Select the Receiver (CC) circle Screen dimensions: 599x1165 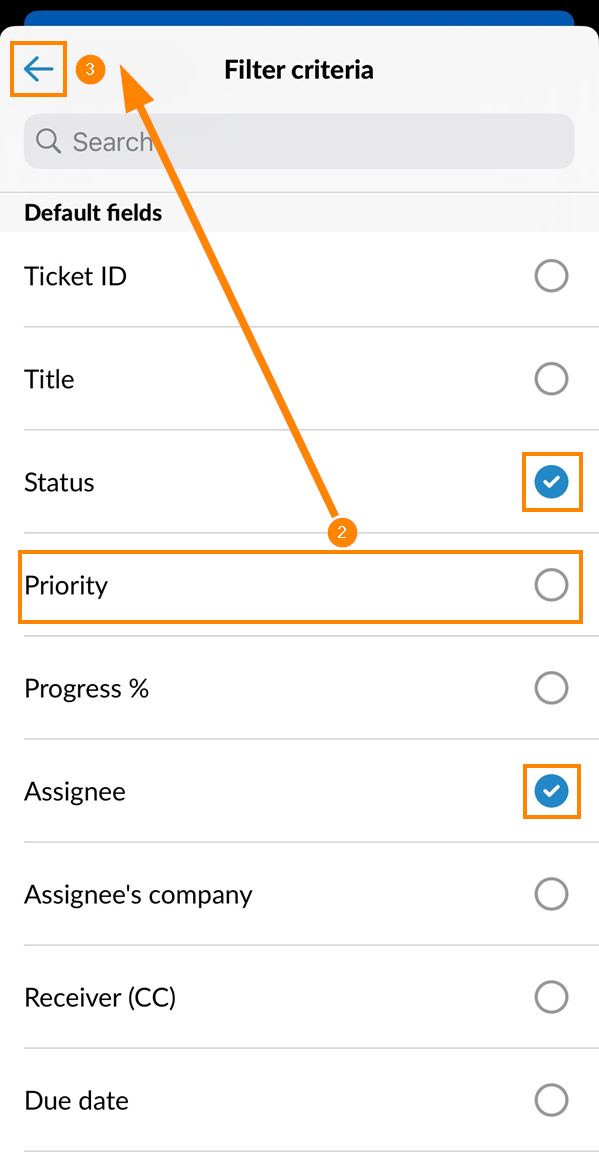click(551, 997)
